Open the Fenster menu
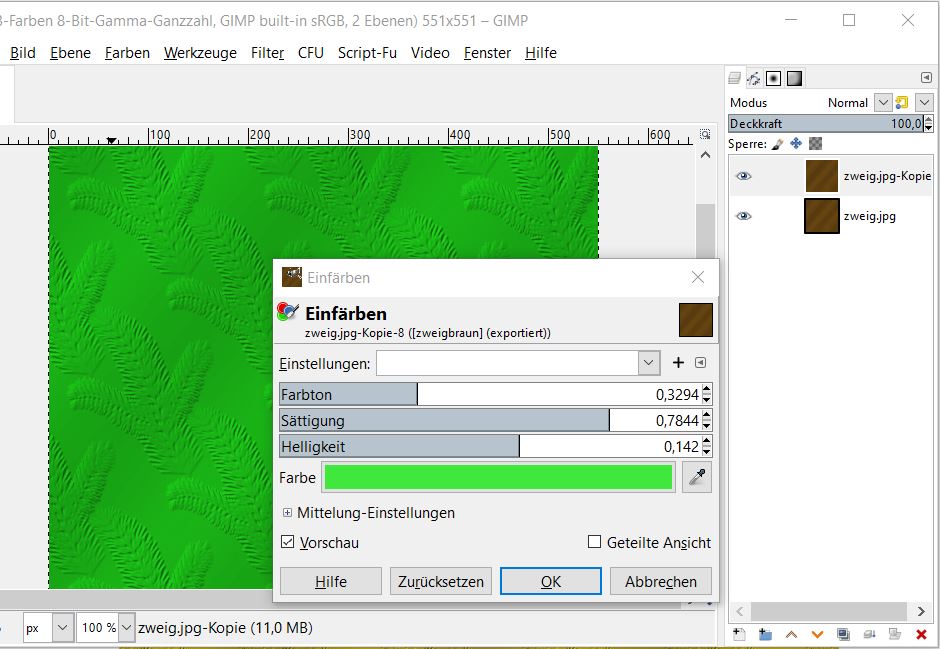 point(487,53)
